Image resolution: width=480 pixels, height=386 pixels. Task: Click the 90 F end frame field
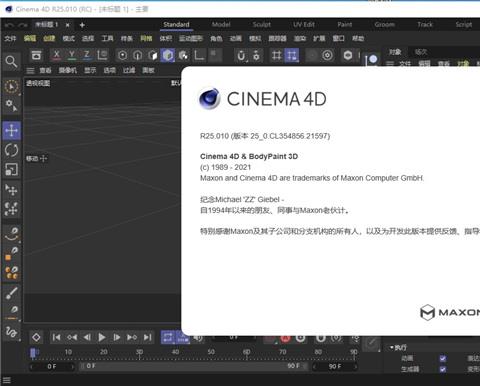point(335,366)
